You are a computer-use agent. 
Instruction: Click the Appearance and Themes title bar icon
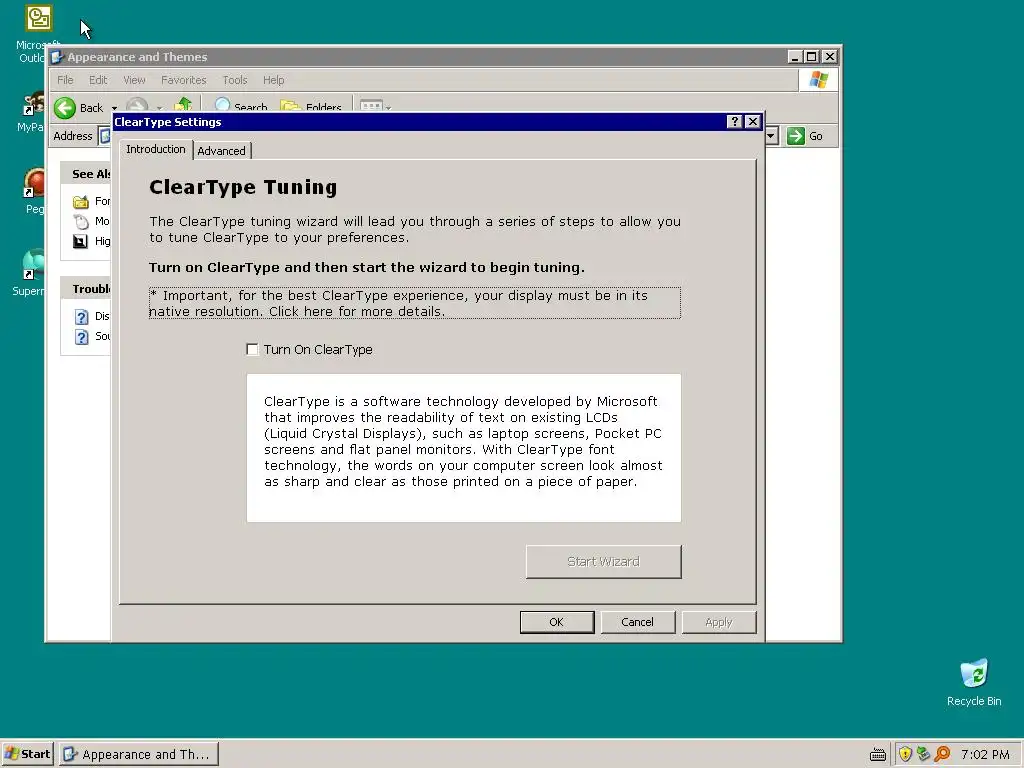point(57,57)
